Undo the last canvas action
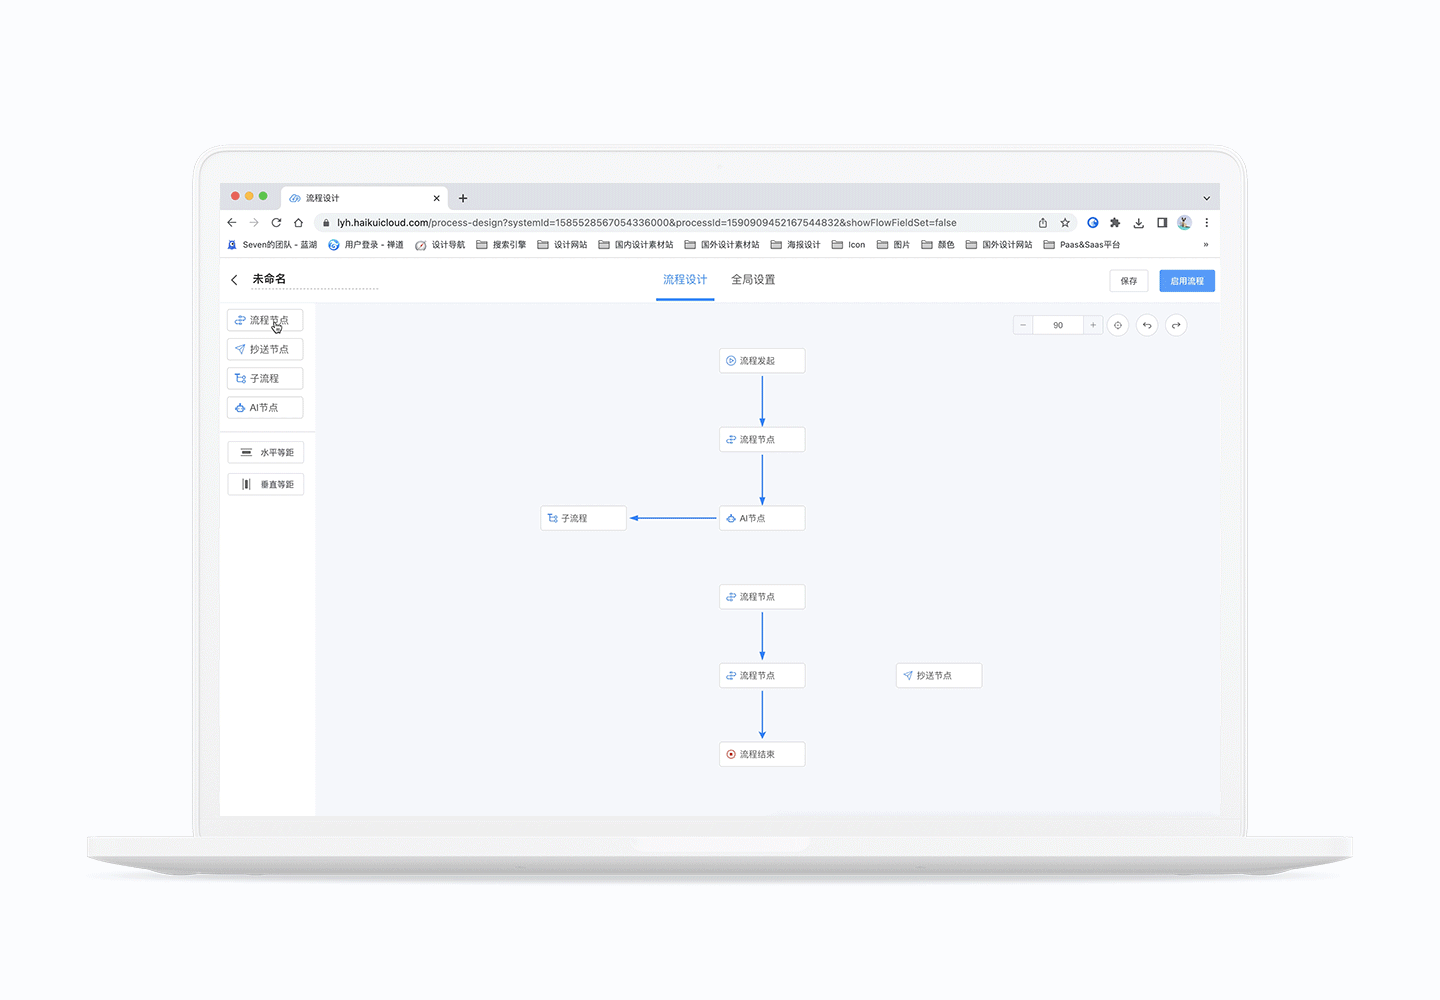The image size is (1440, 1000). pos(1147,325)
